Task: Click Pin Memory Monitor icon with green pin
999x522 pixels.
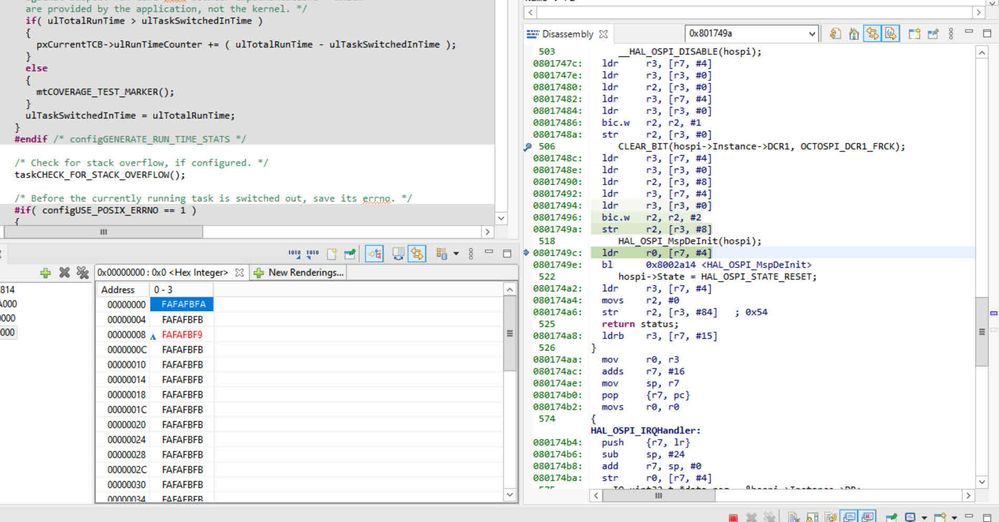Action: [x=350, y=254]
